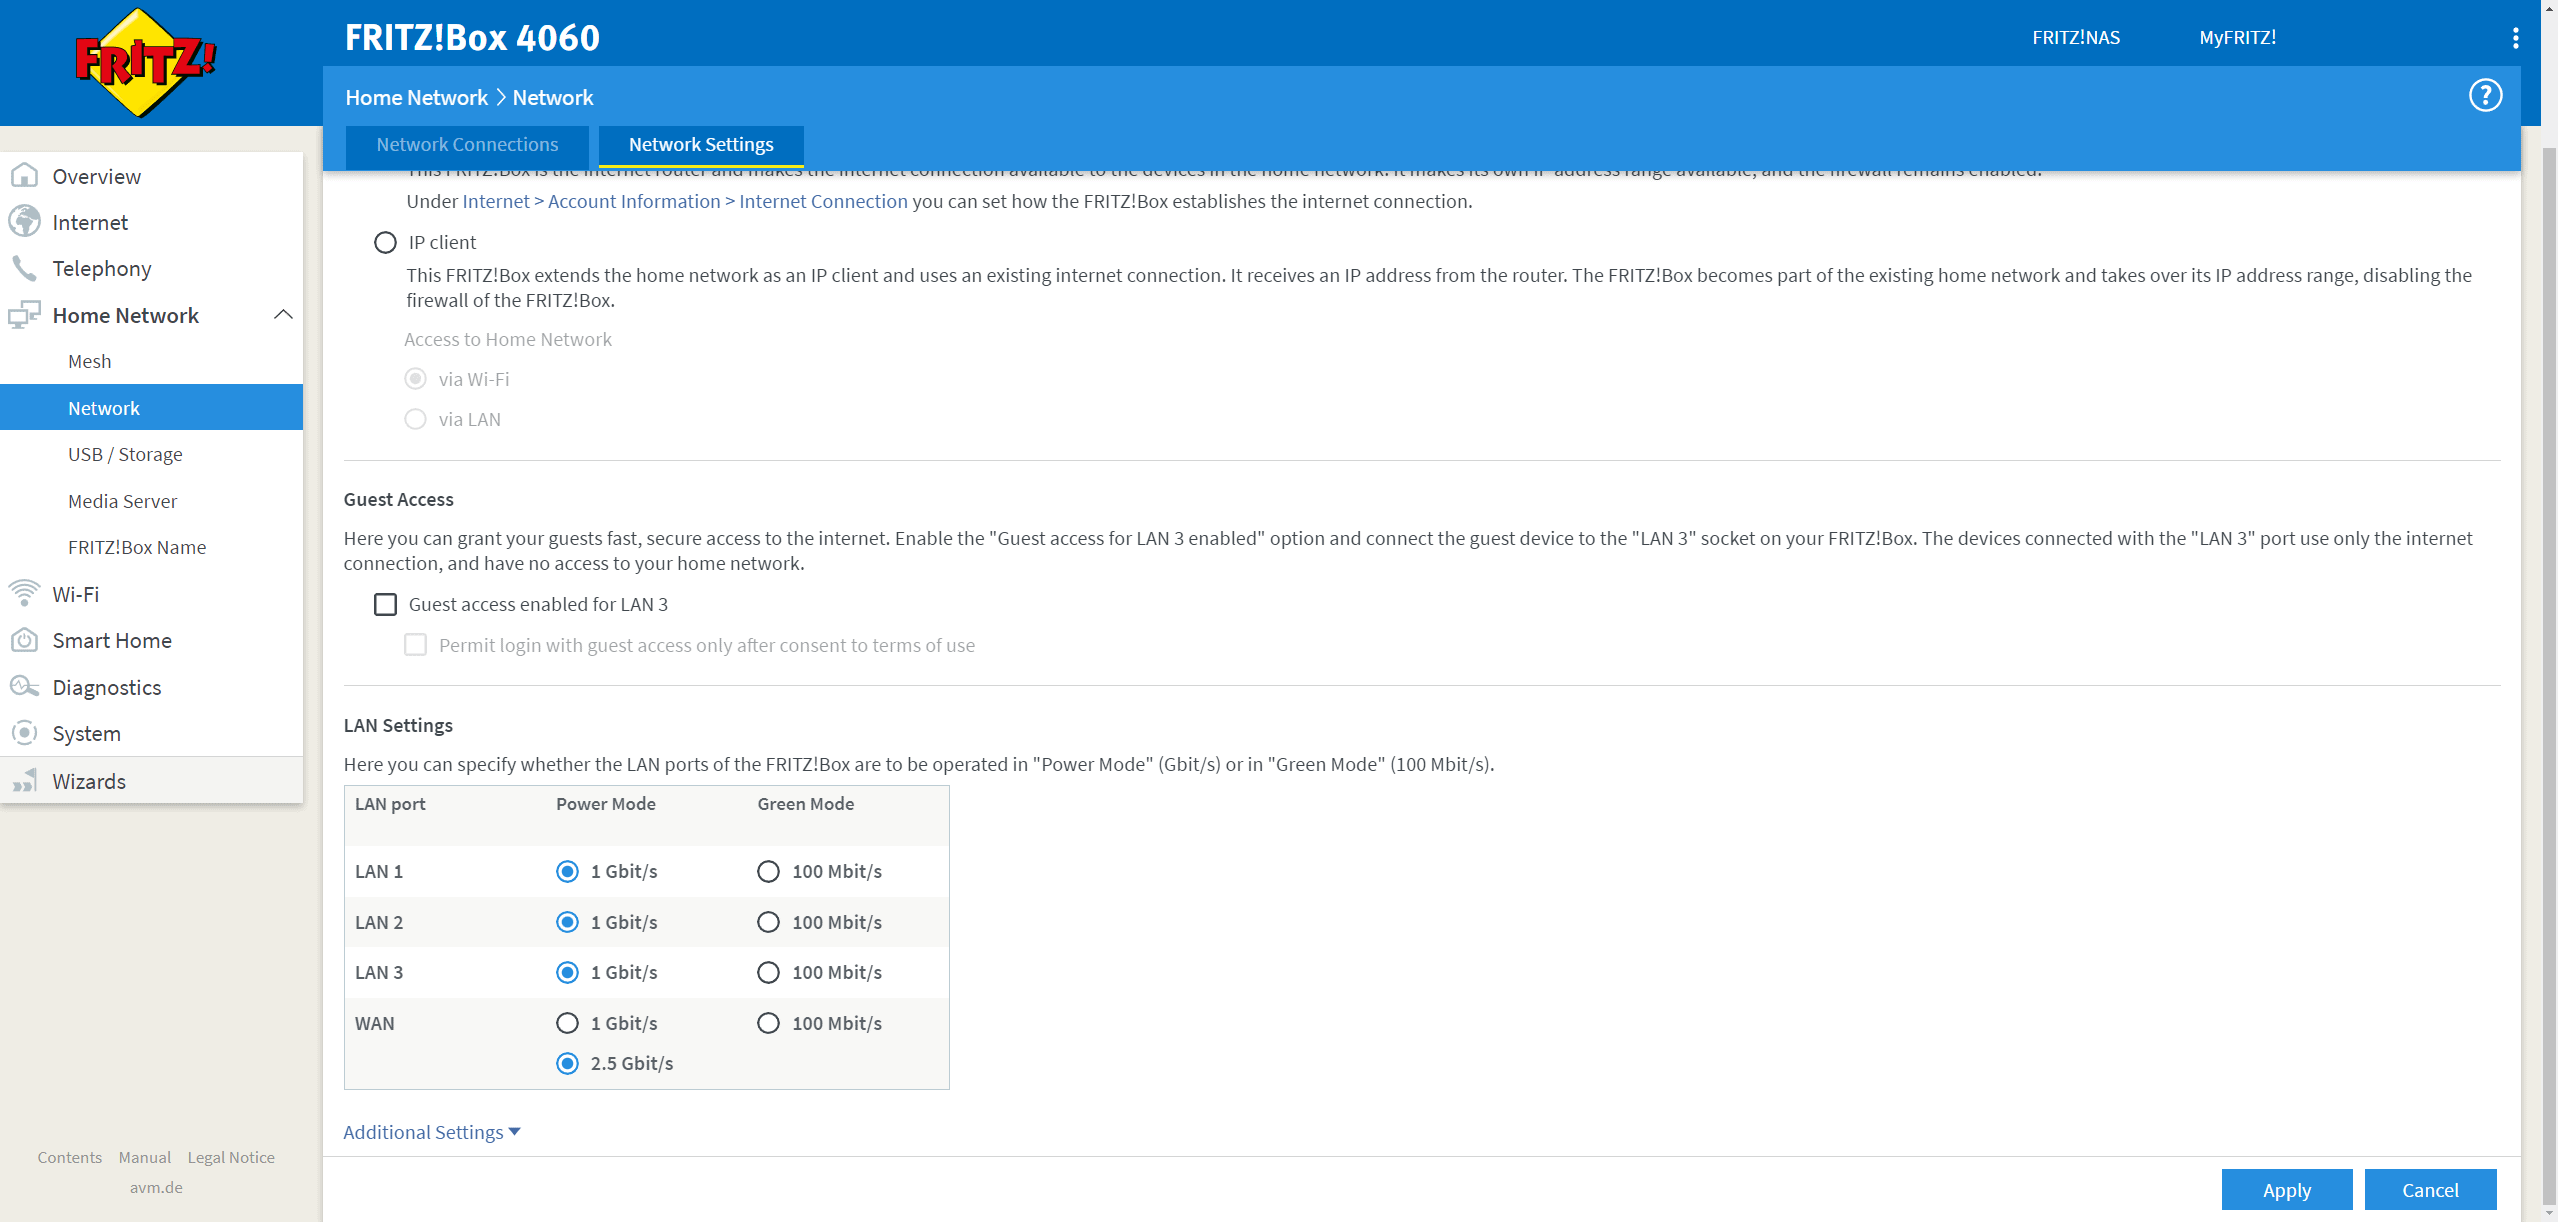This screenshot has width=2558, height=1222.
Task: Click the Telephony phone icon
Action: (x=24, y=268)
